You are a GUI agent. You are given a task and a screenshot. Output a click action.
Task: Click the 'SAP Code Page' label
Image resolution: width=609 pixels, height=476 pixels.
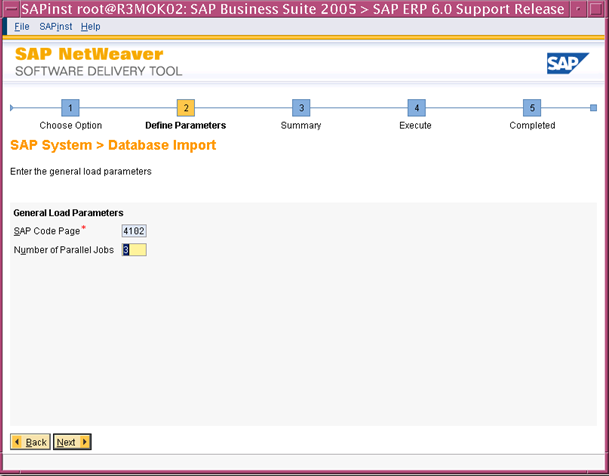pos(47,231)
